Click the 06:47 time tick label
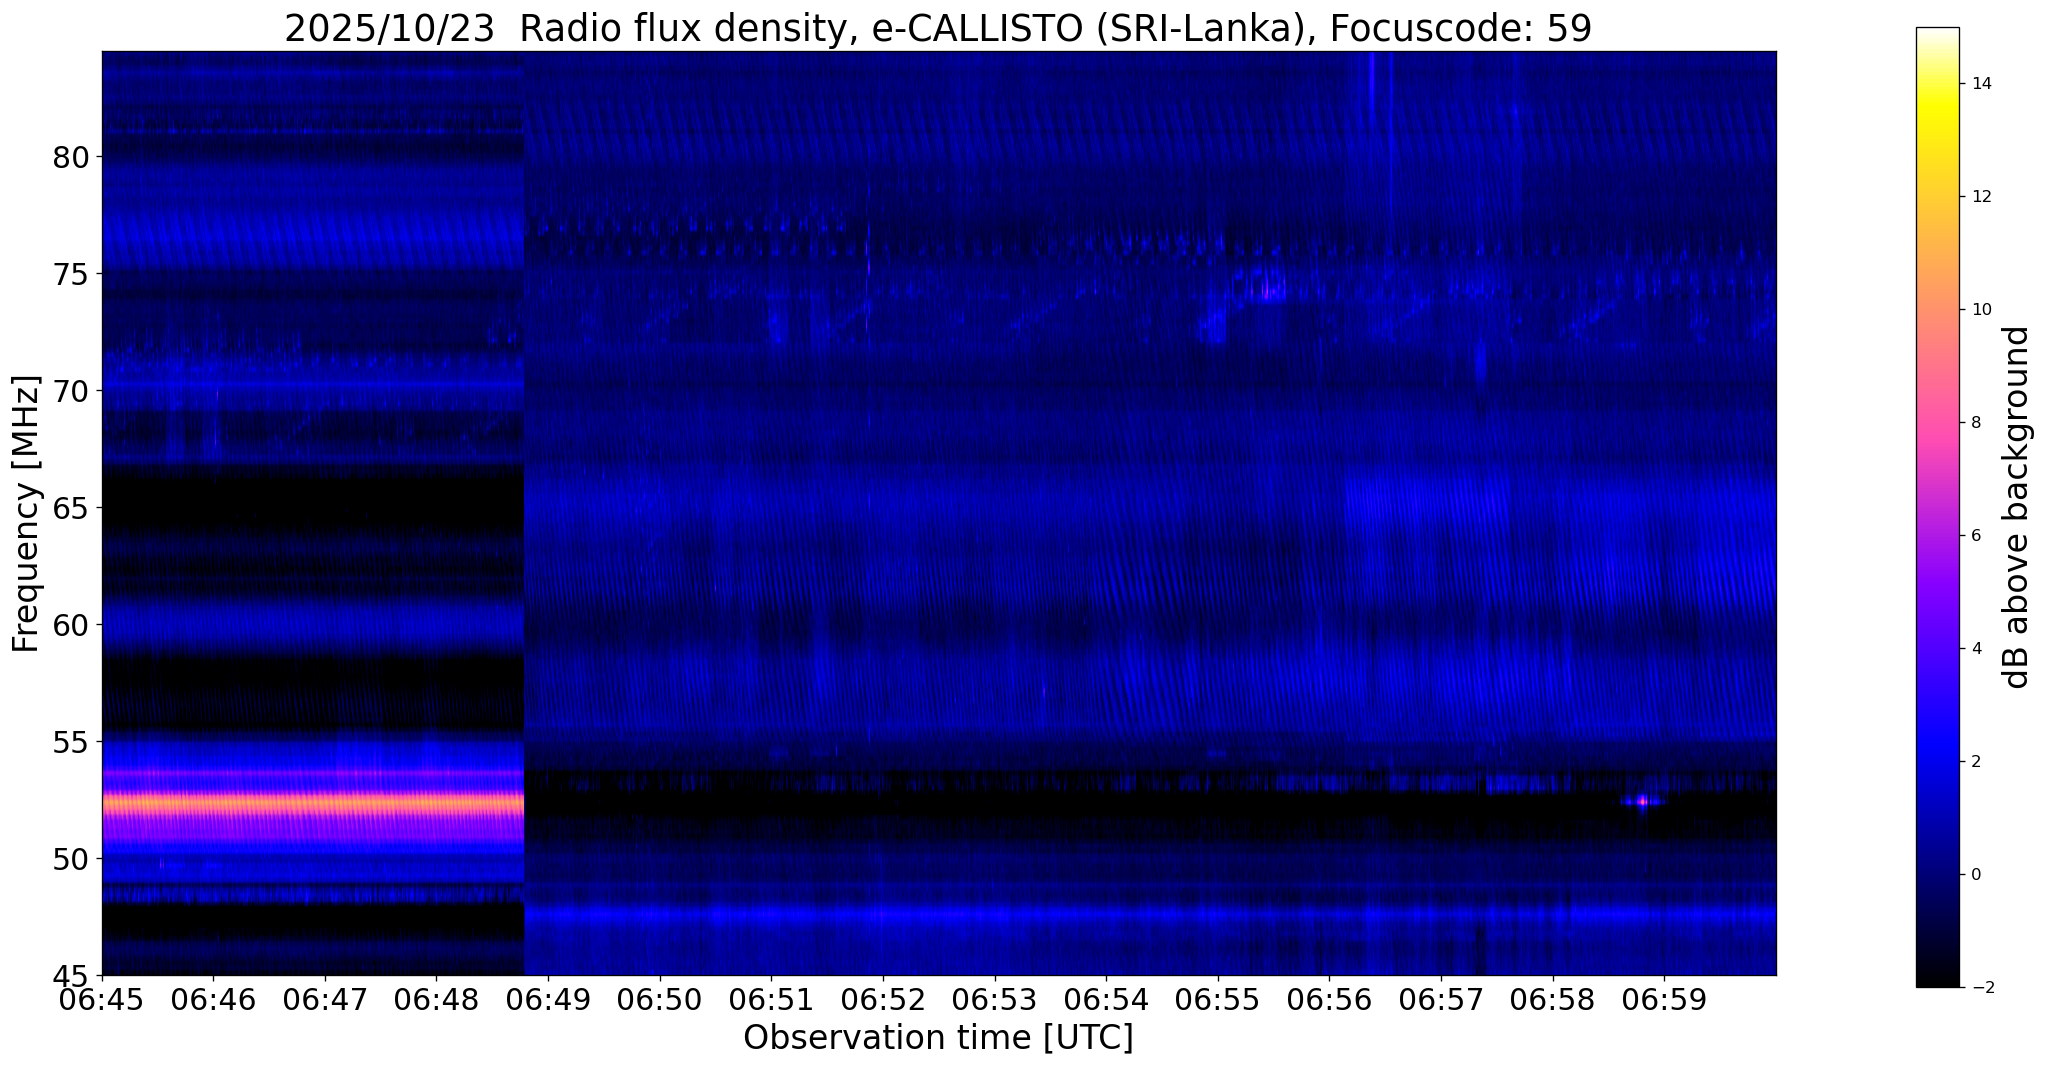The height and width of the screenshot is (1067, 2047). [x=324, y=999]
